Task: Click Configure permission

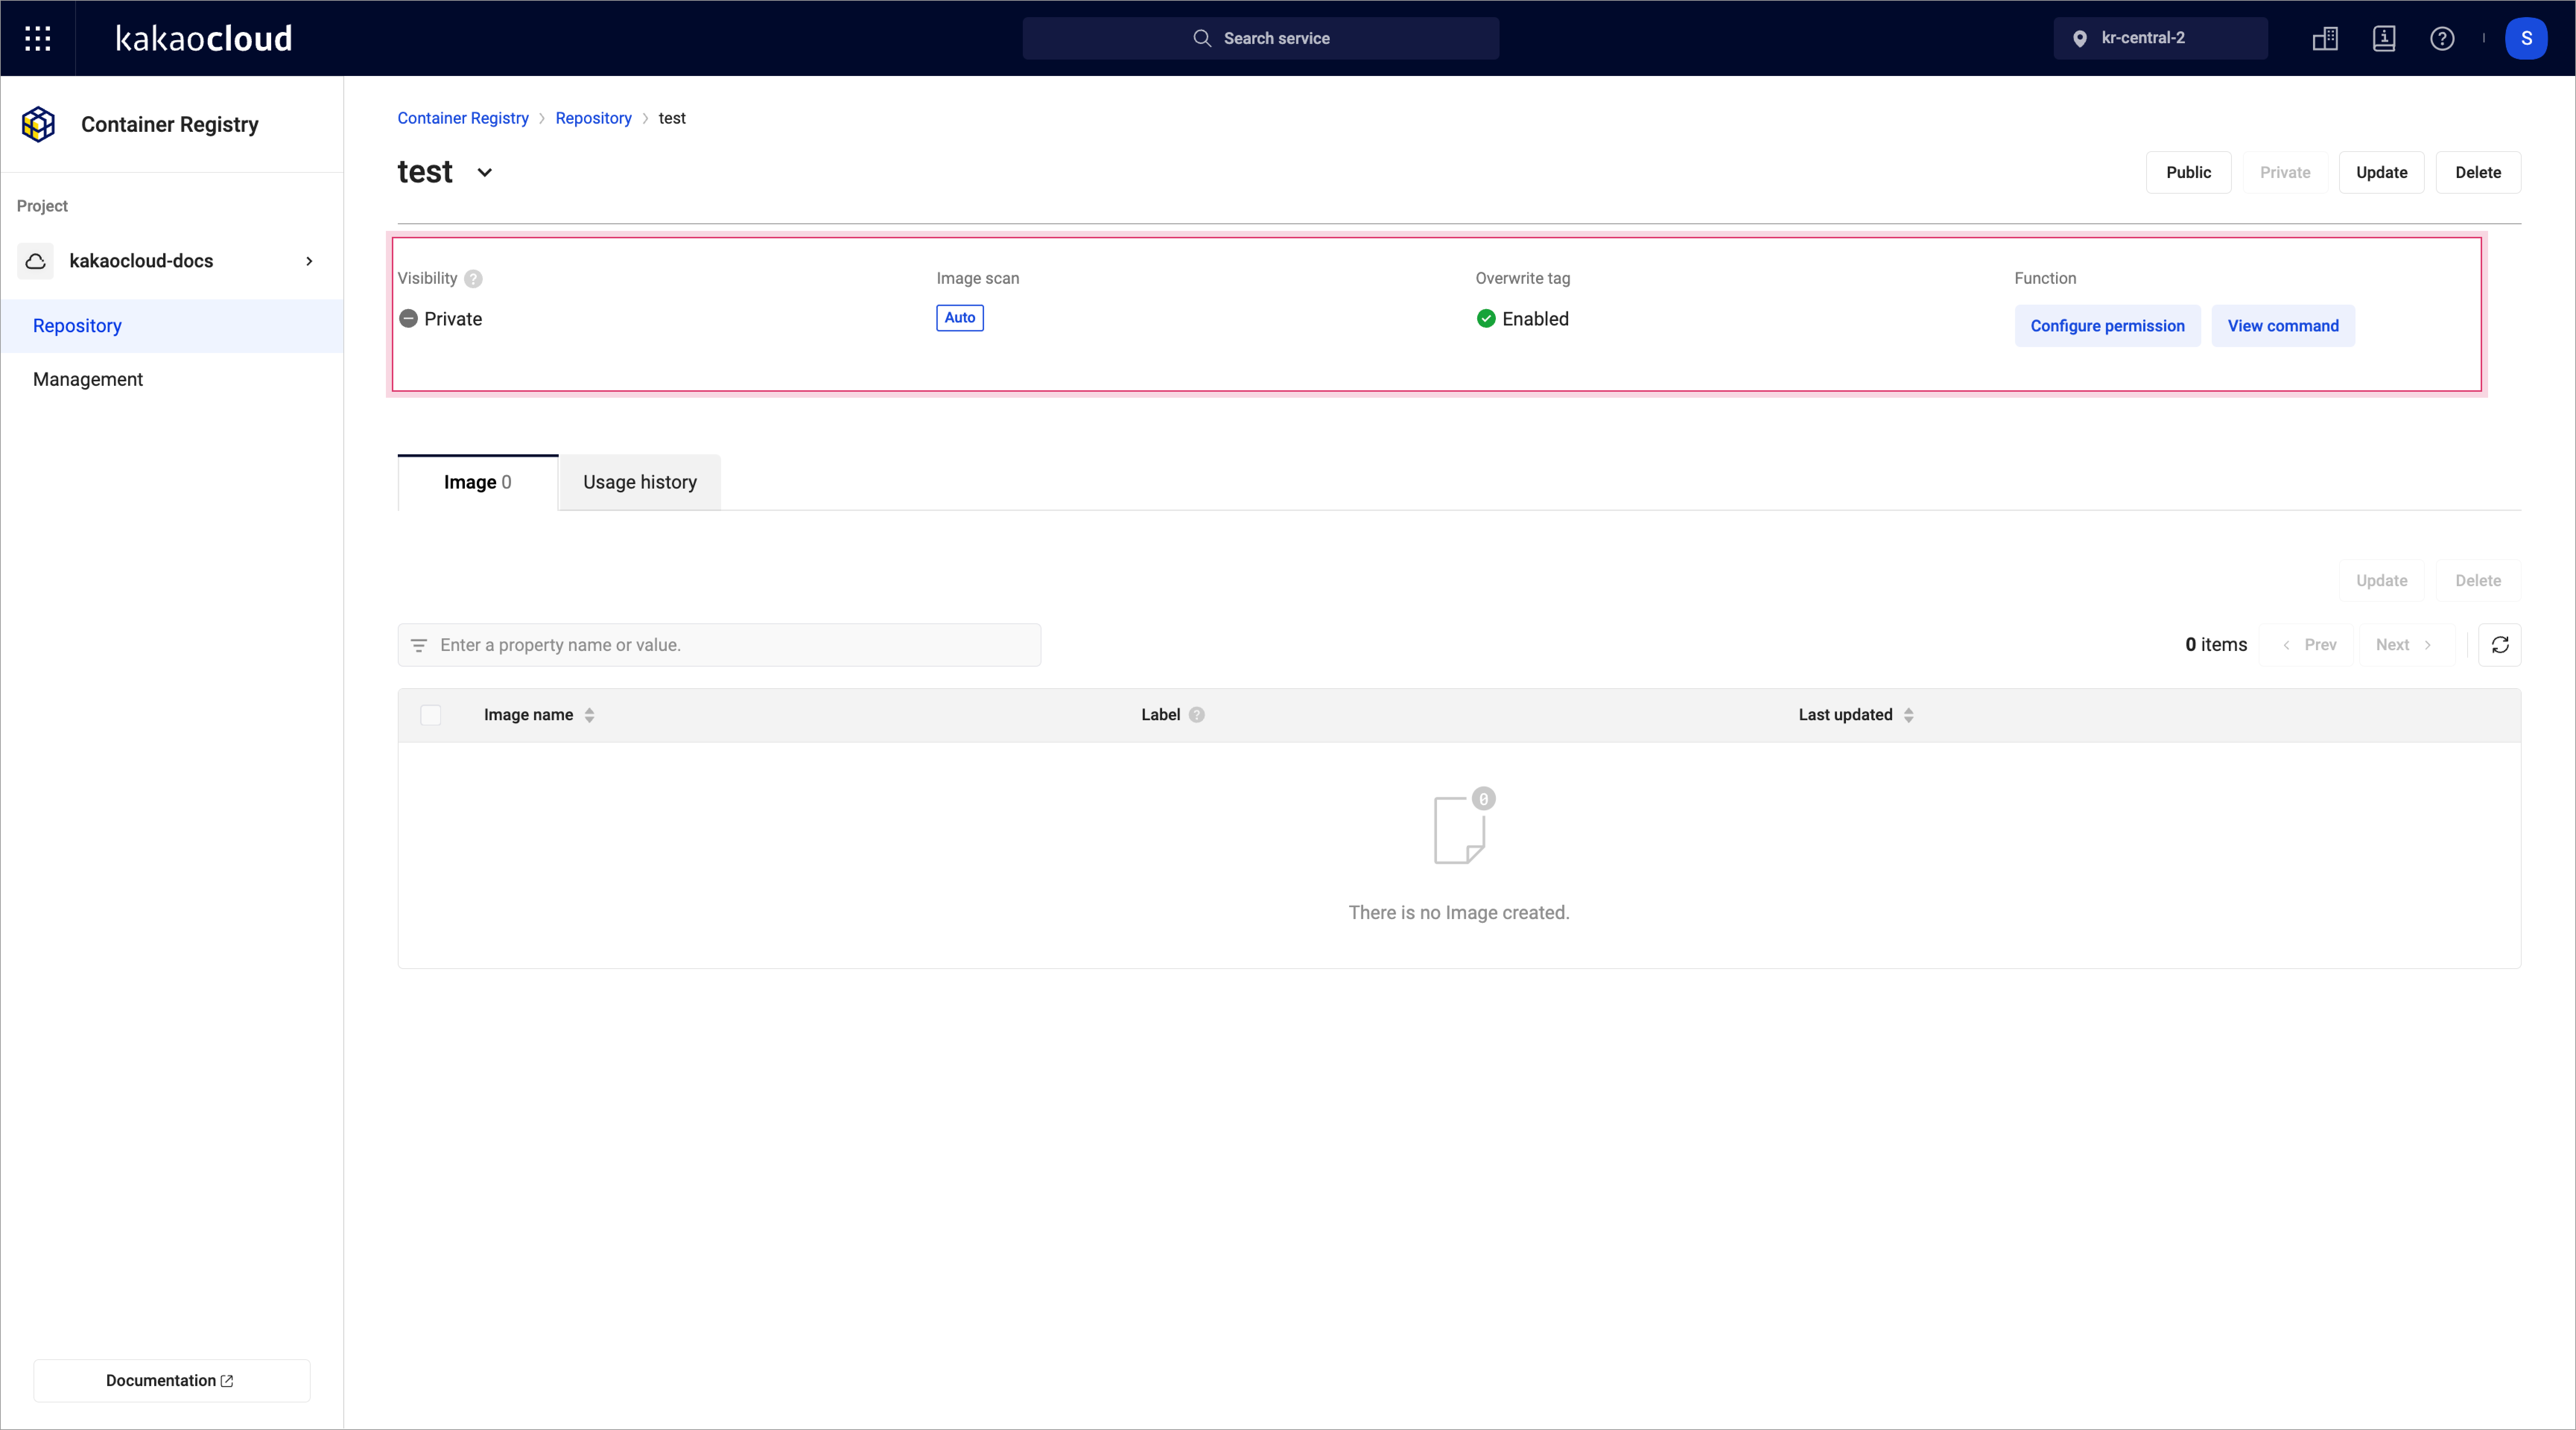Action: [x=2107, y=326]
